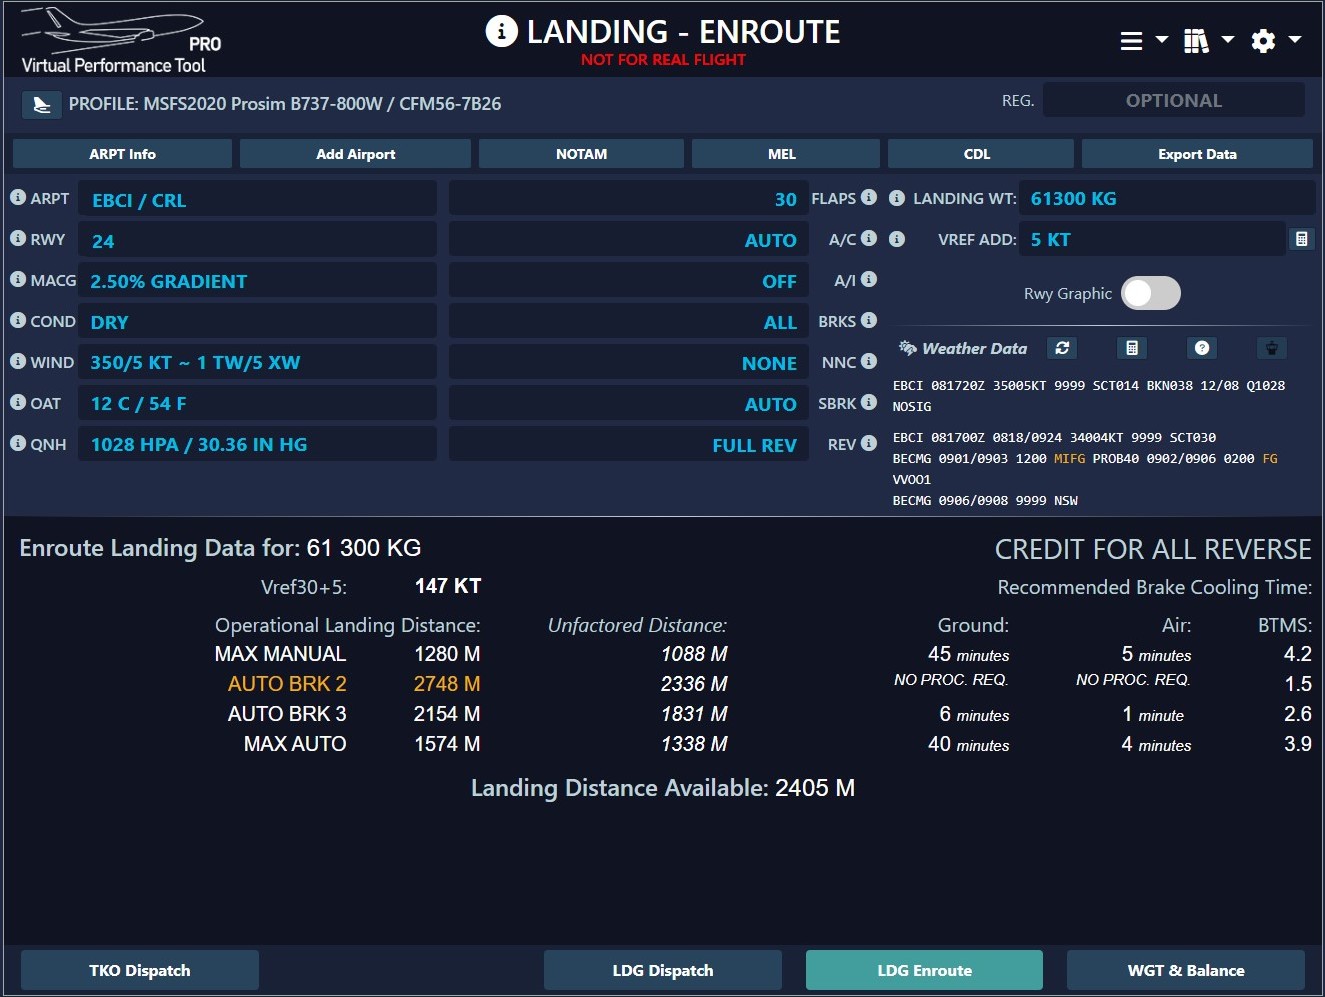Image resolution: width=1325 pixels, height=997 pixels.
Task: Click the NOTAM button
Action: (x=581, y=154)
